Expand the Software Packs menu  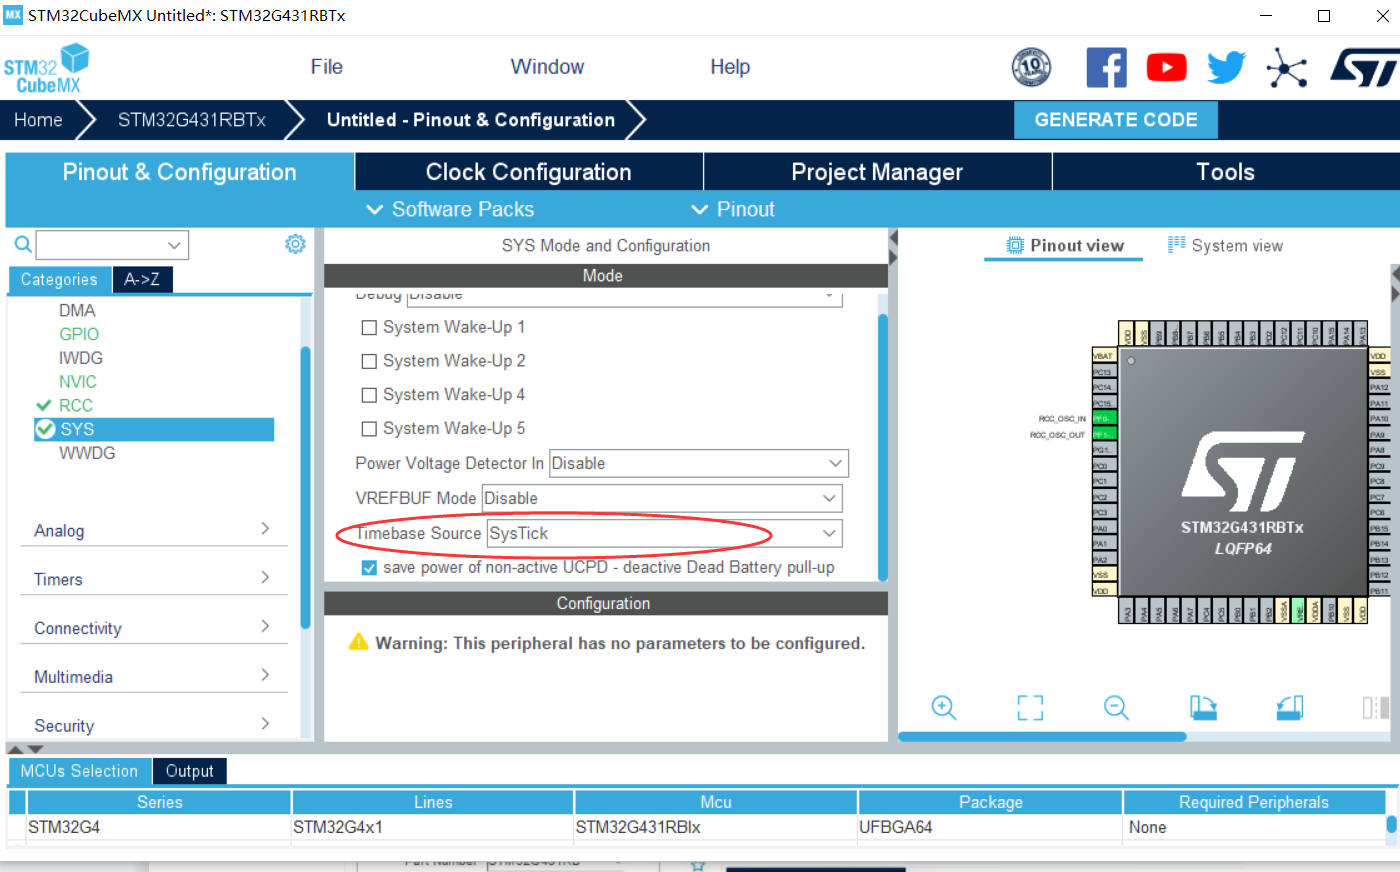click(450, 209)
